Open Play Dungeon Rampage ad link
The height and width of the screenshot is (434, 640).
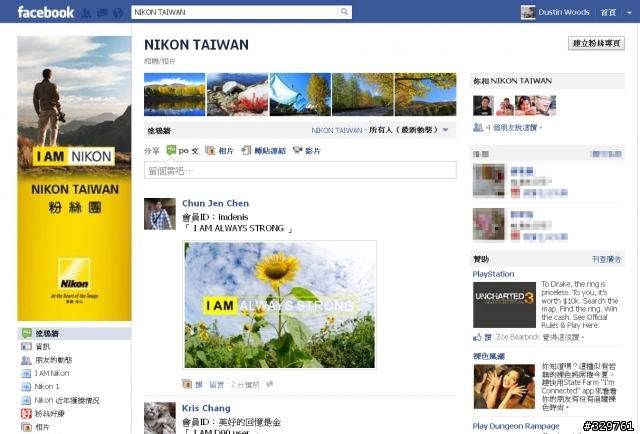click(516, 426)
